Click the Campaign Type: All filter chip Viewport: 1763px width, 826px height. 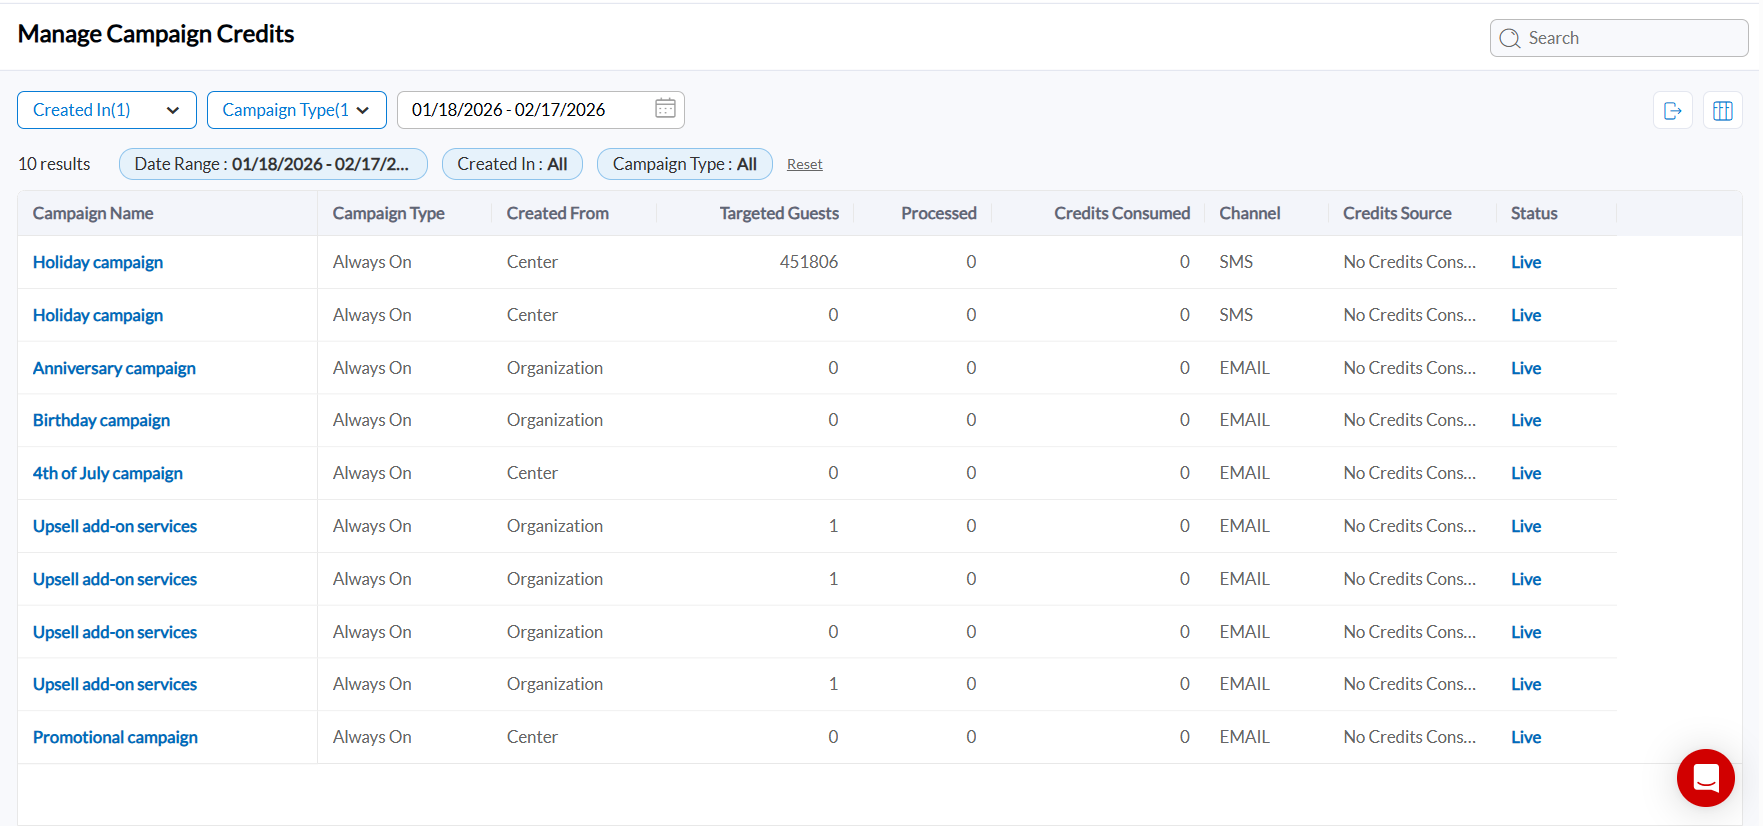coord(684,164)
